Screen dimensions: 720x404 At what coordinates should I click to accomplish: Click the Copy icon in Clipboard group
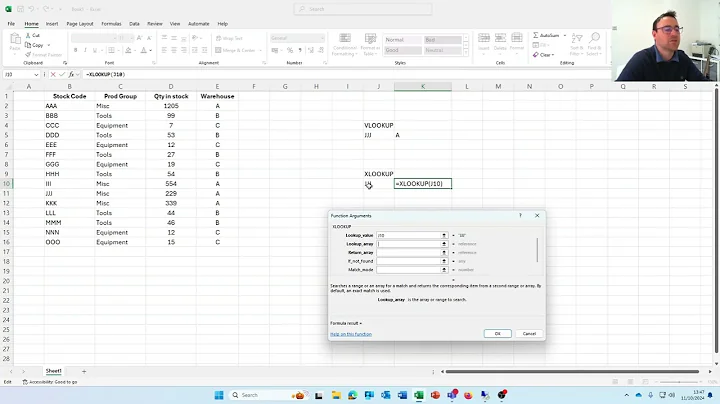pos(28,45)
